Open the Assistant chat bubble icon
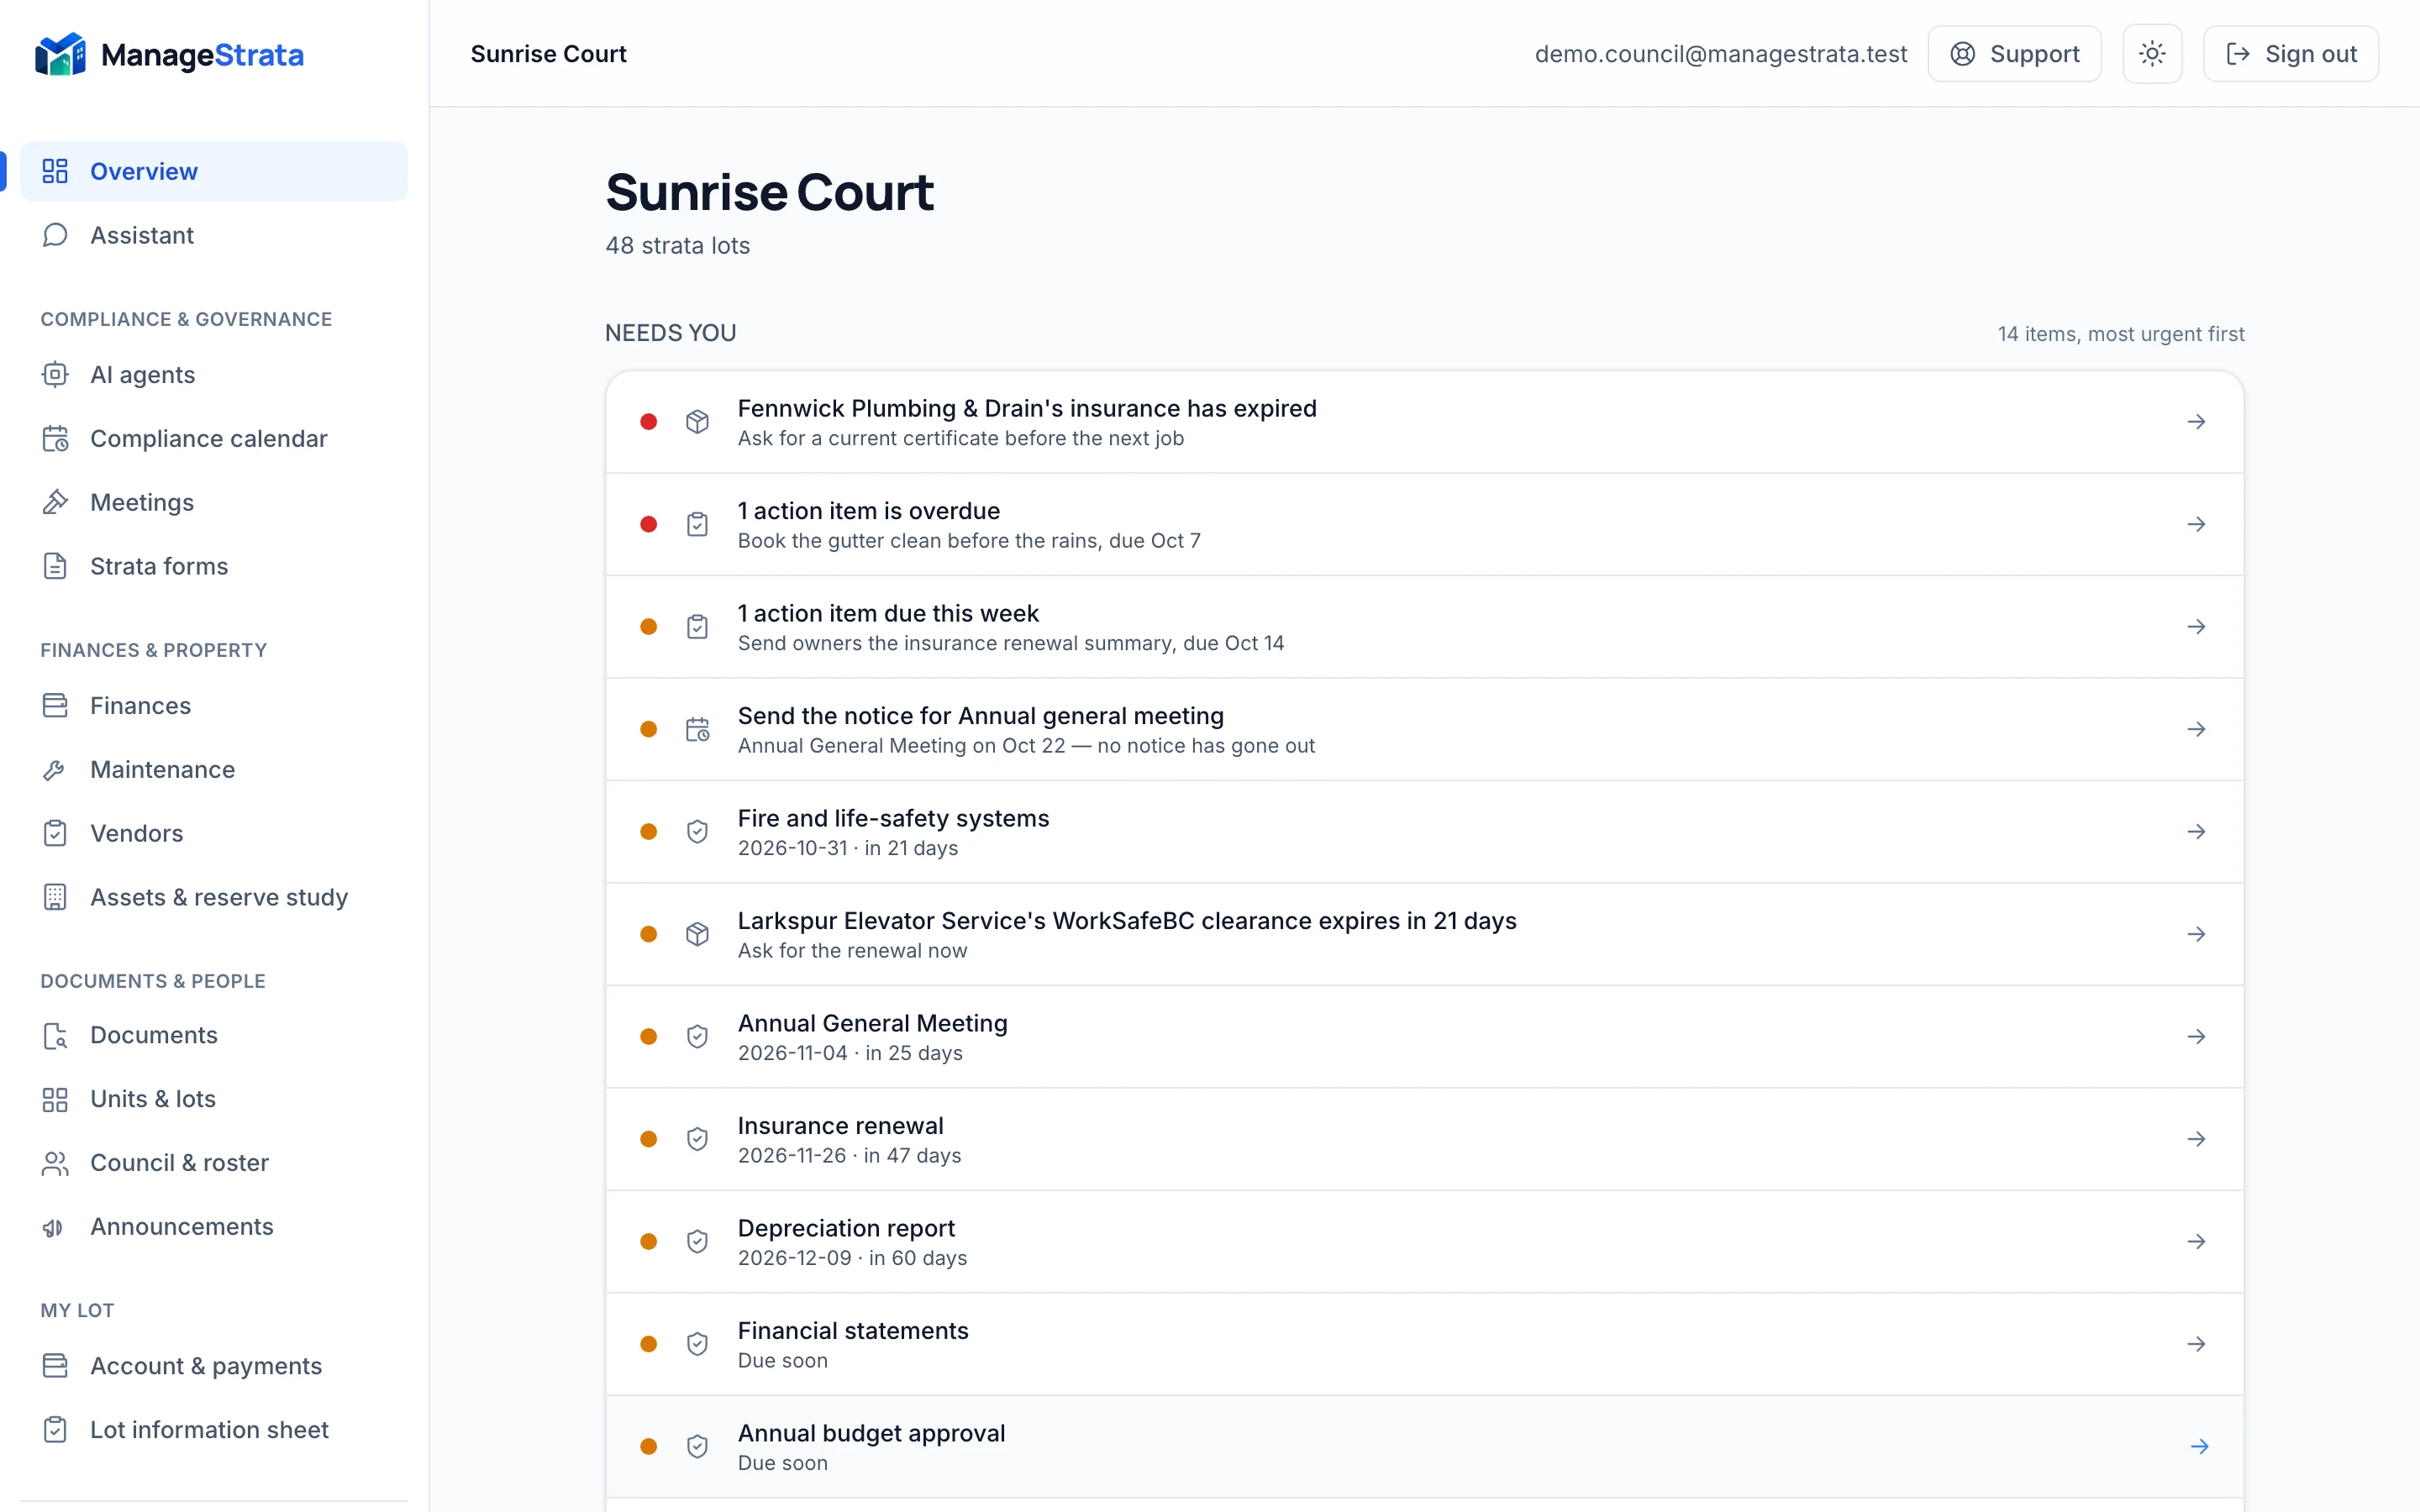The width and height of the screenshot is (2420, 1512). pos(55,235)
